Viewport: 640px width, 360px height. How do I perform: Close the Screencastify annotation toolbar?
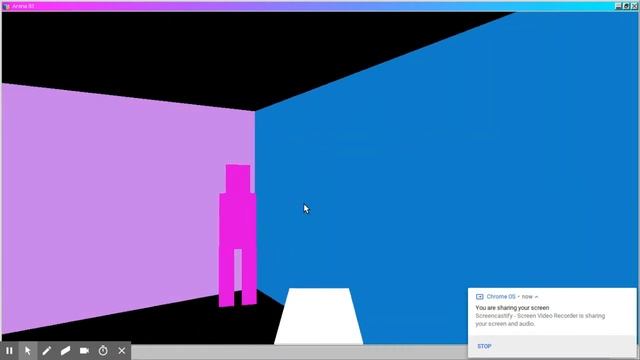pos(122,351)
